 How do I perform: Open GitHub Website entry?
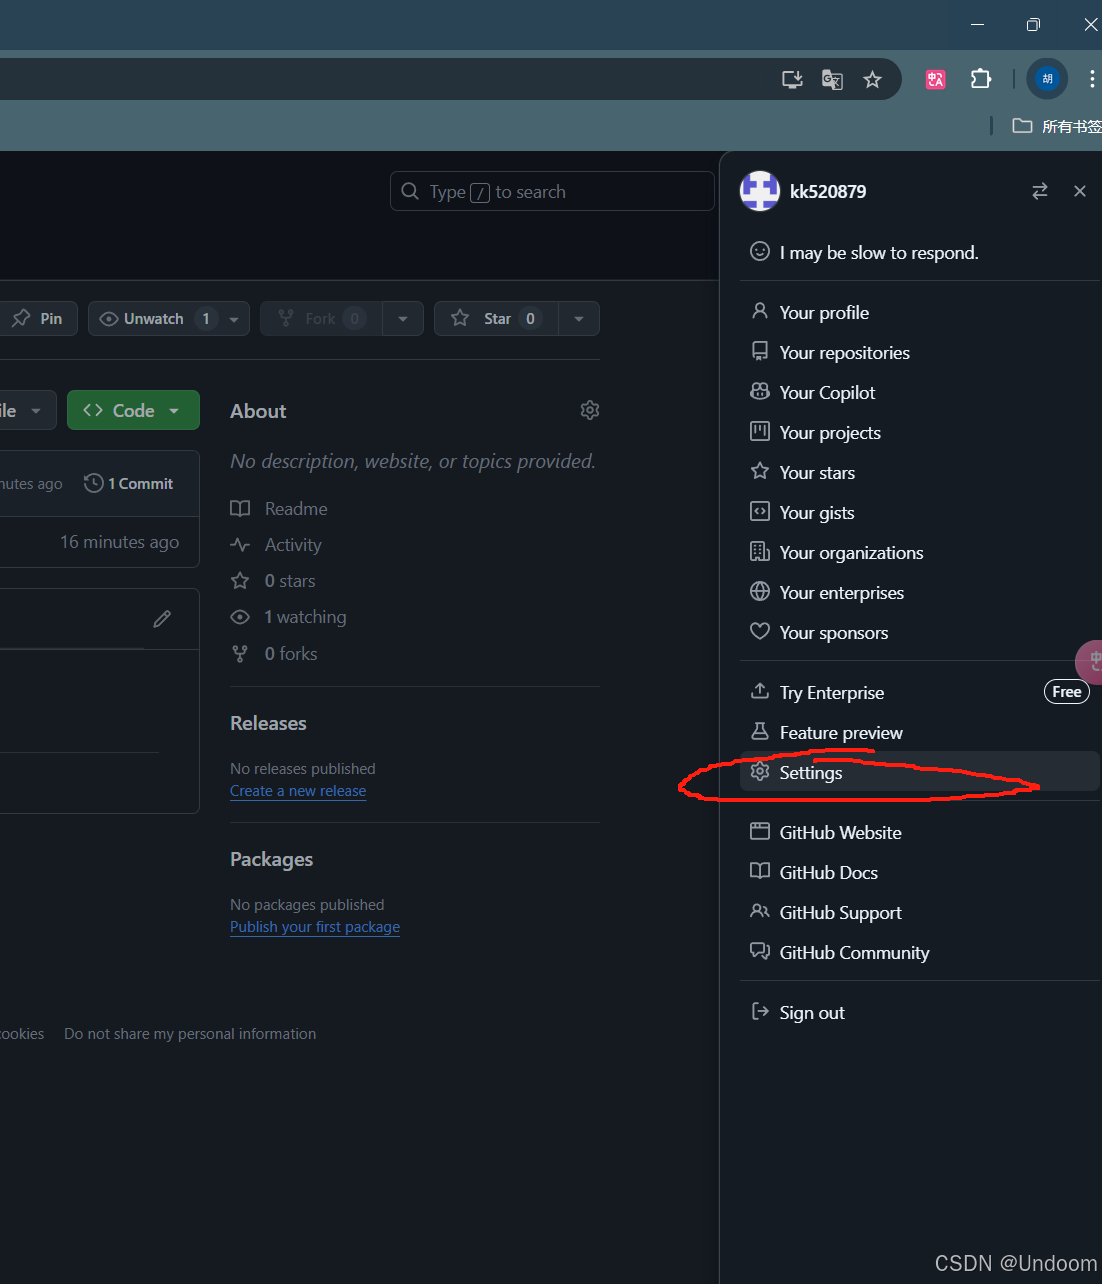[x=919, y=832]
